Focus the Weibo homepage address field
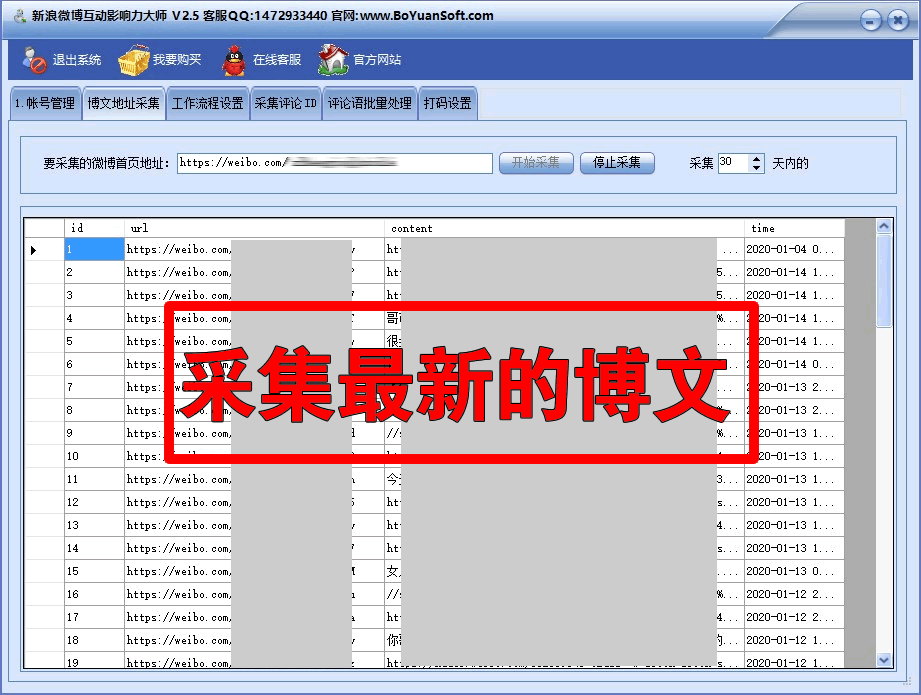The width and height of the screenshot is (921, 695). pyautogui.click(x=335, y=163)
